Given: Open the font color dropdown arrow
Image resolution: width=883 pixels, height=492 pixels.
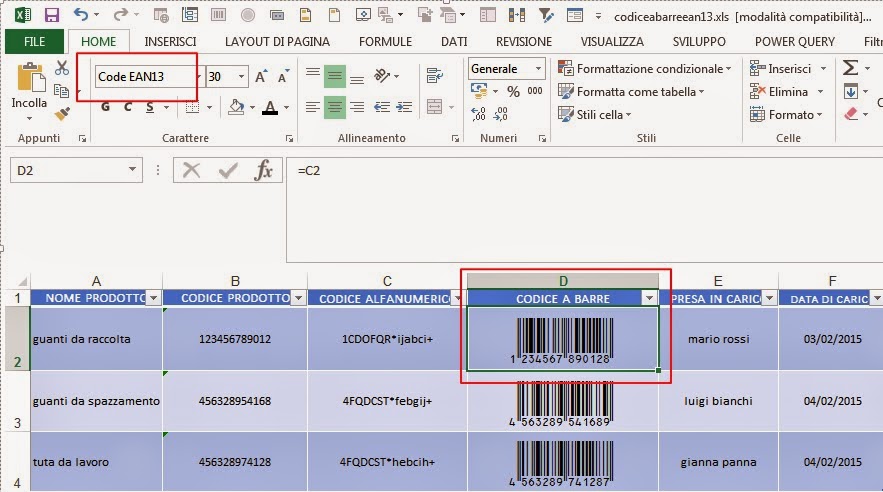Looking at the screenshot, I should [286, 107].
